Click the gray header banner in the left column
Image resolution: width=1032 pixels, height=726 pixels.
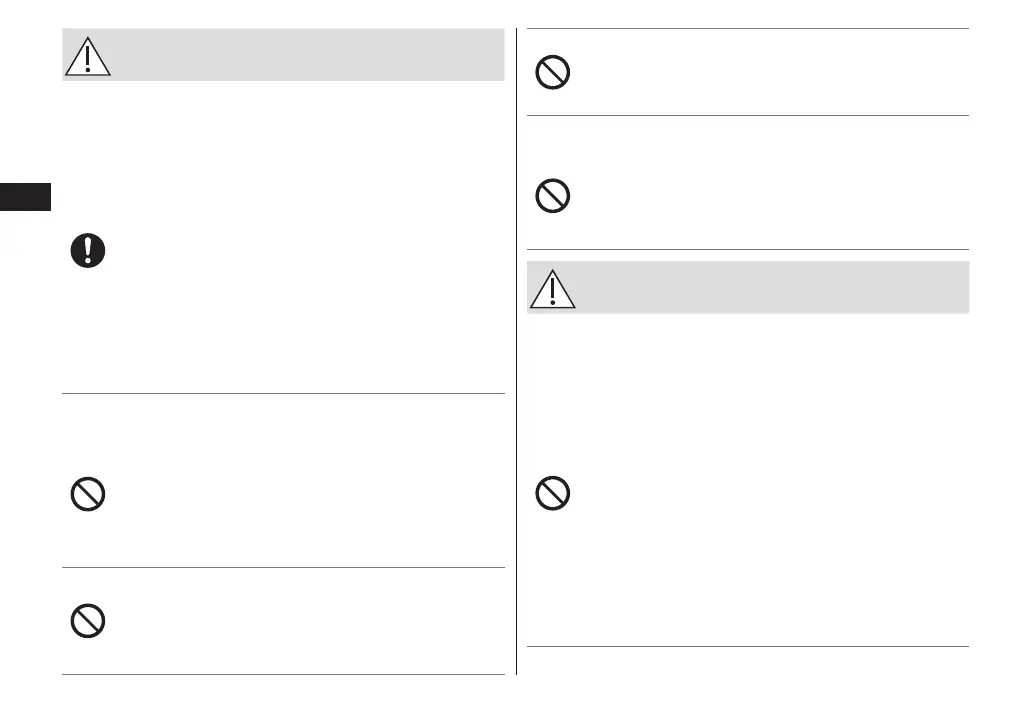point(300,55)
